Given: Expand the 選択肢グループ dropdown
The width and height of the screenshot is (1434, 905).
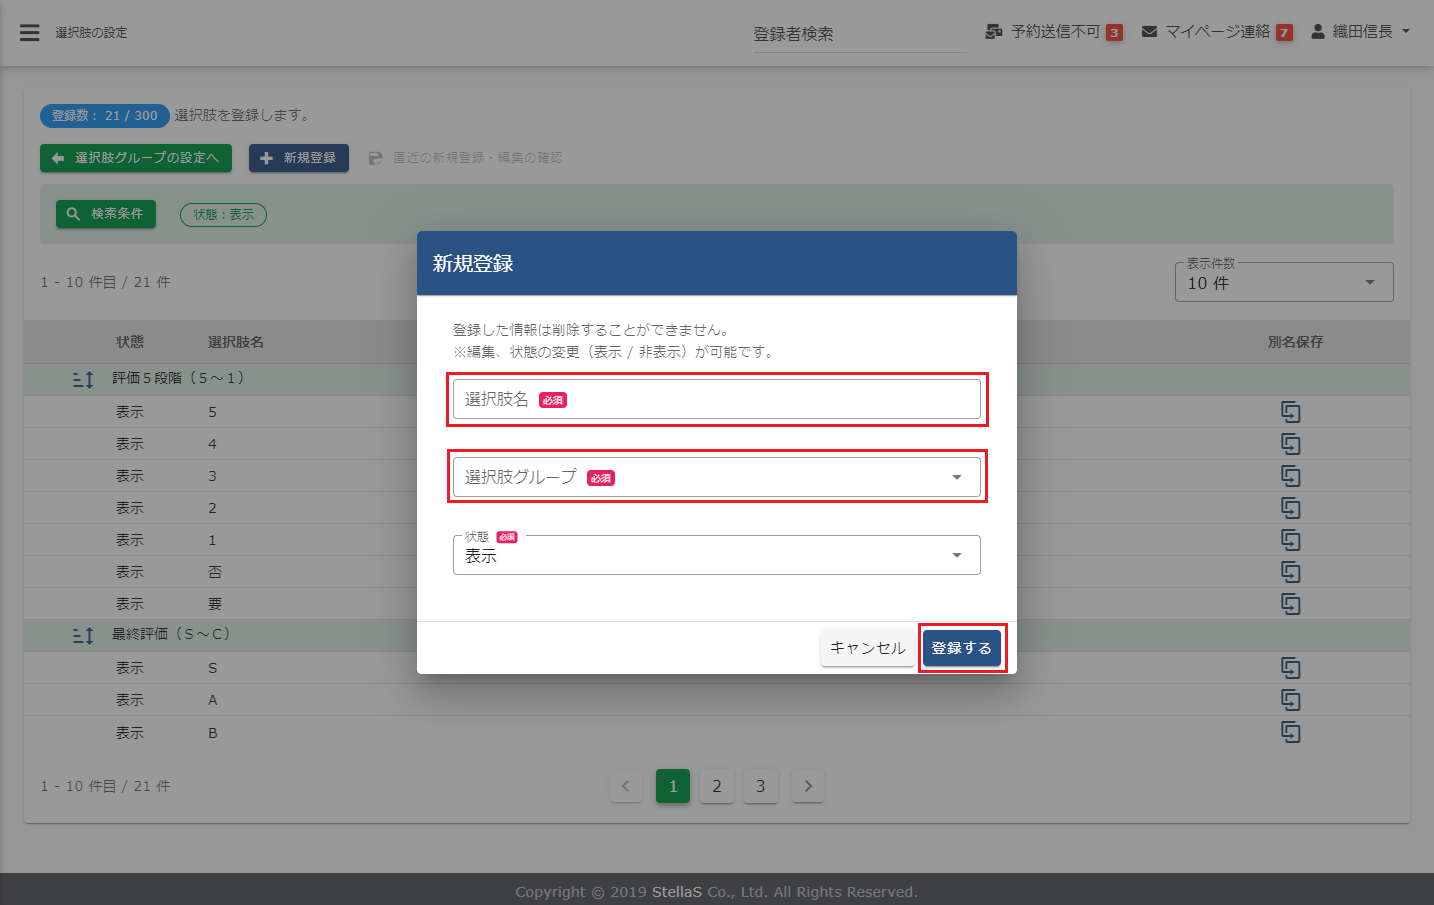Looking at the screenshot, I should [x=716, y=477].
